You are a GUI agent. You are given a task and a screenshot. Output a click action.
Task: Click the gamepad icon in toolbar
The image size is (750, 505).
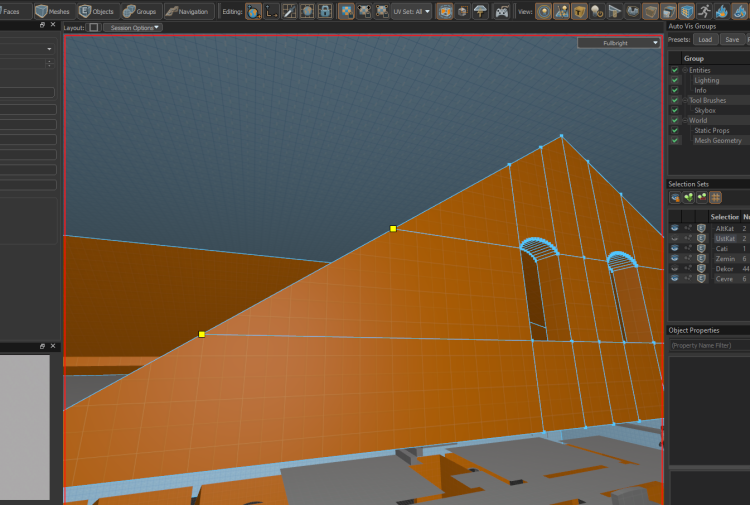coord(502,11)
